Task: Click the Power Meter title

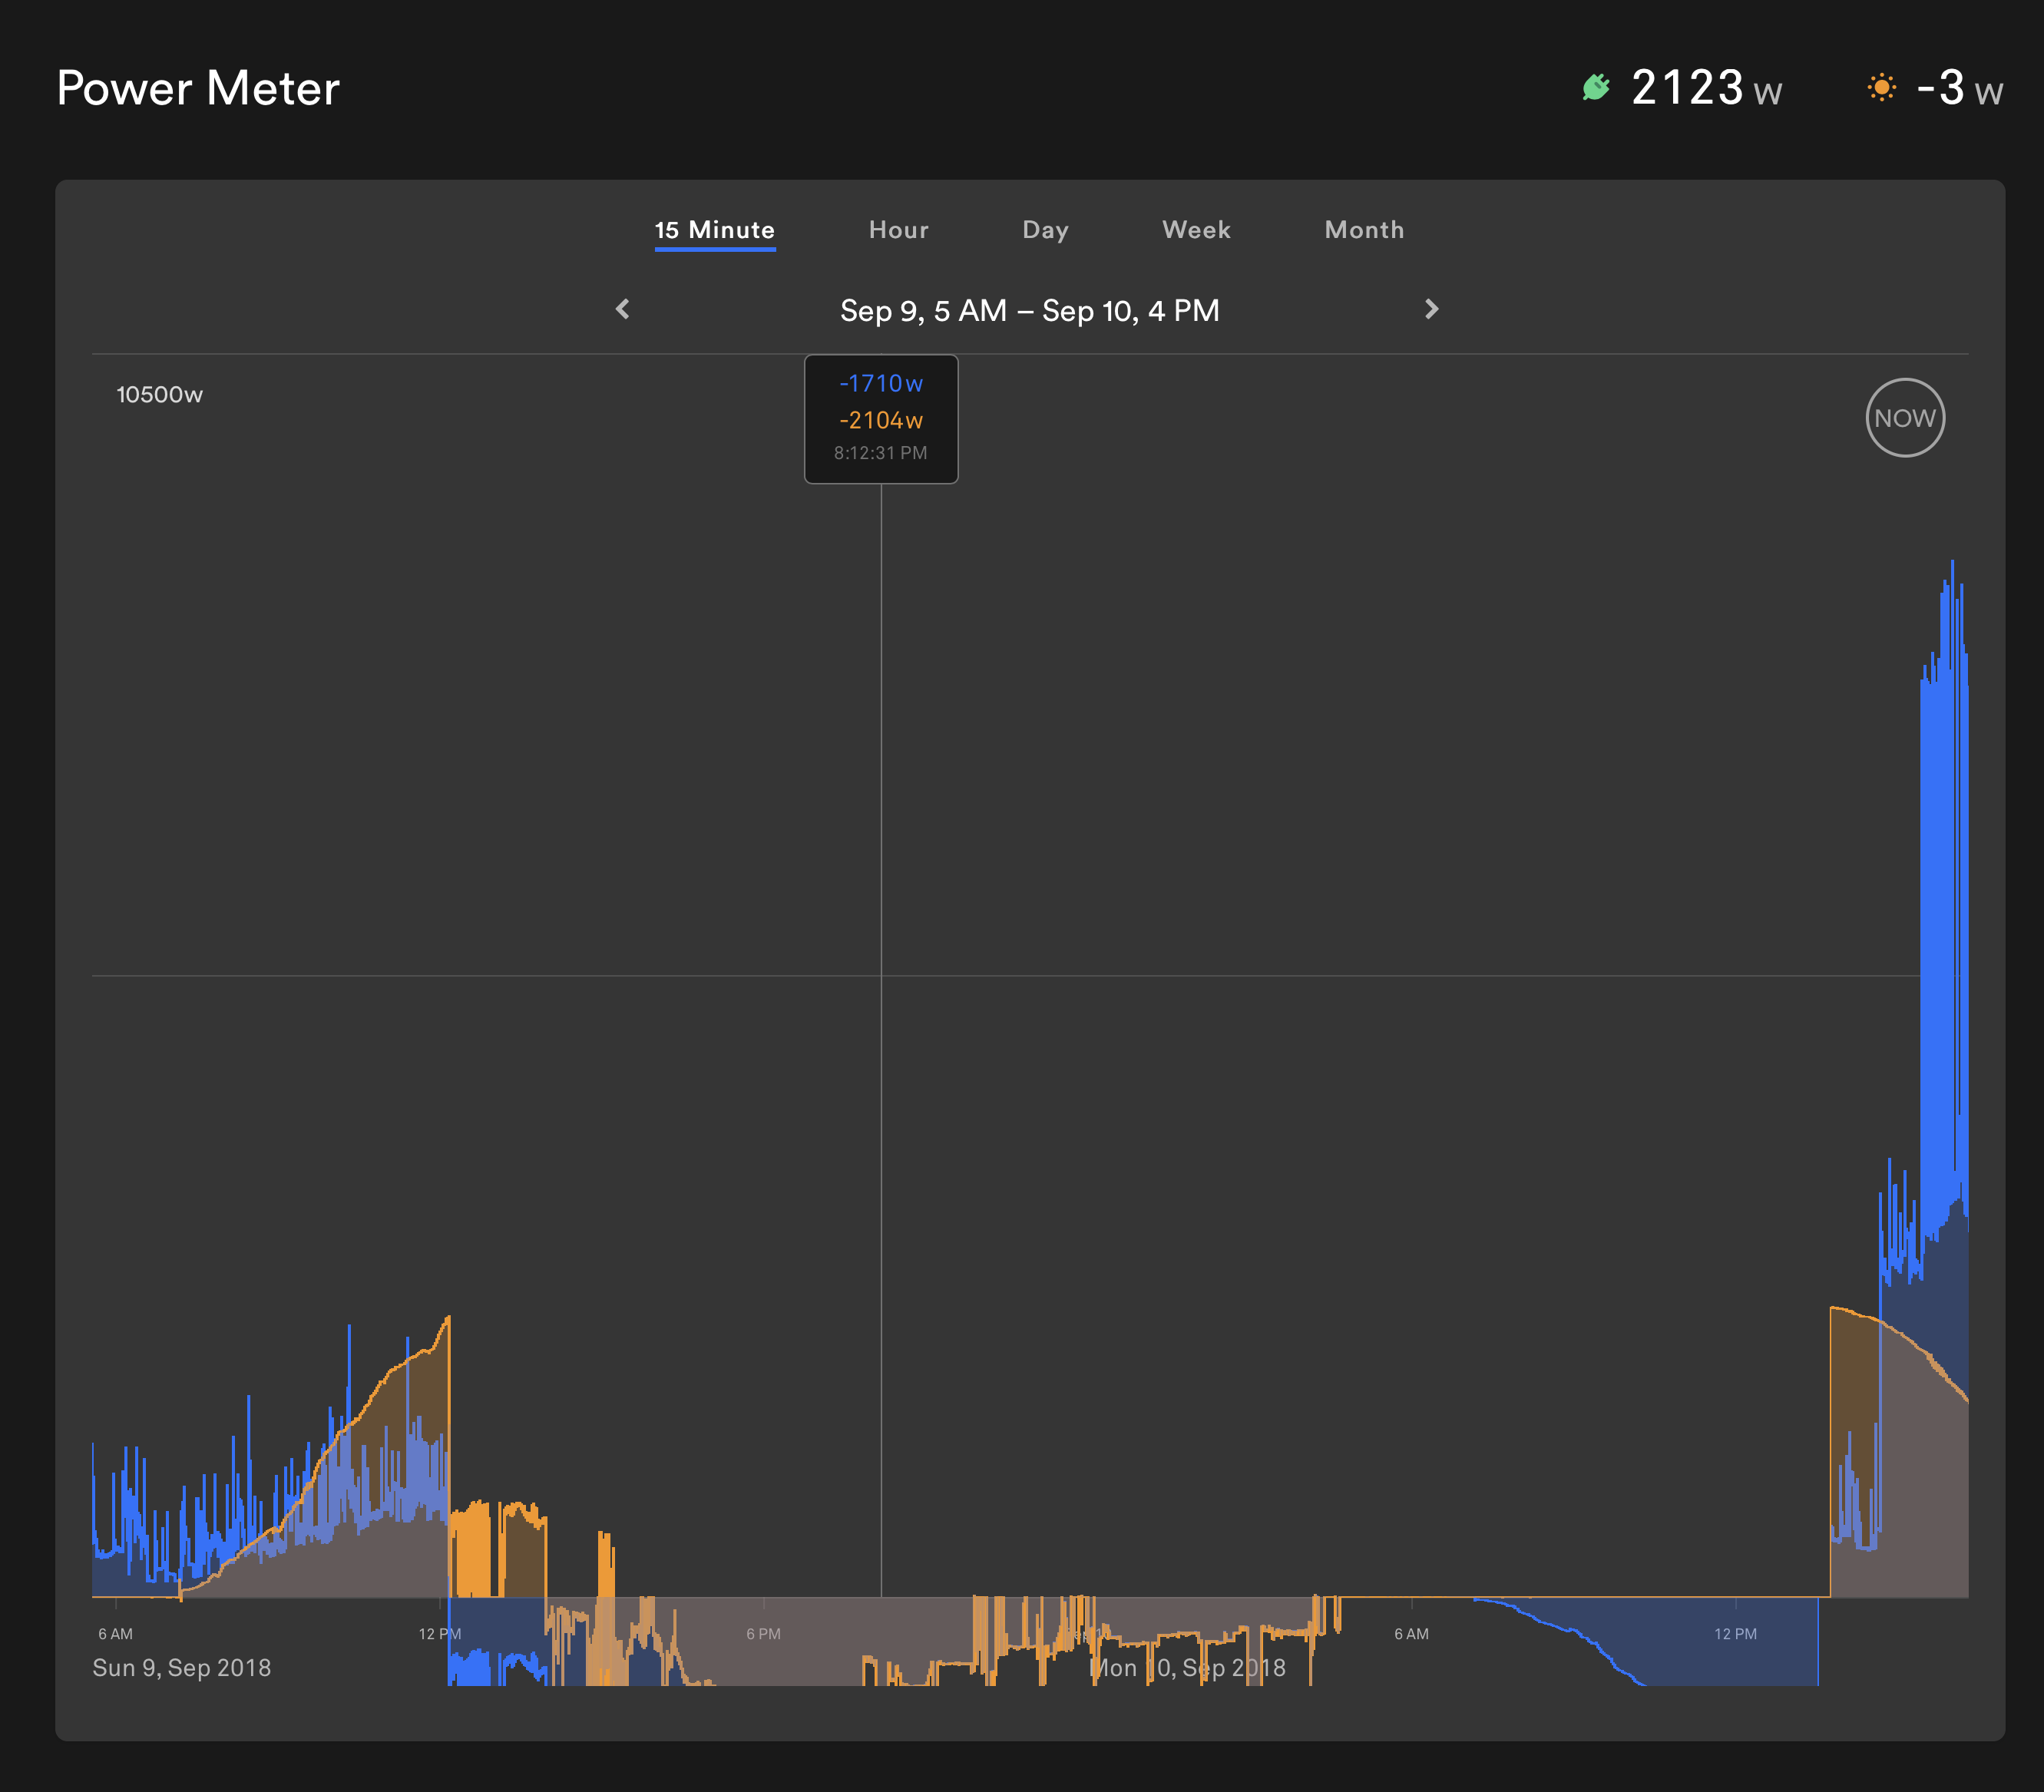Action: click(198, 88)
